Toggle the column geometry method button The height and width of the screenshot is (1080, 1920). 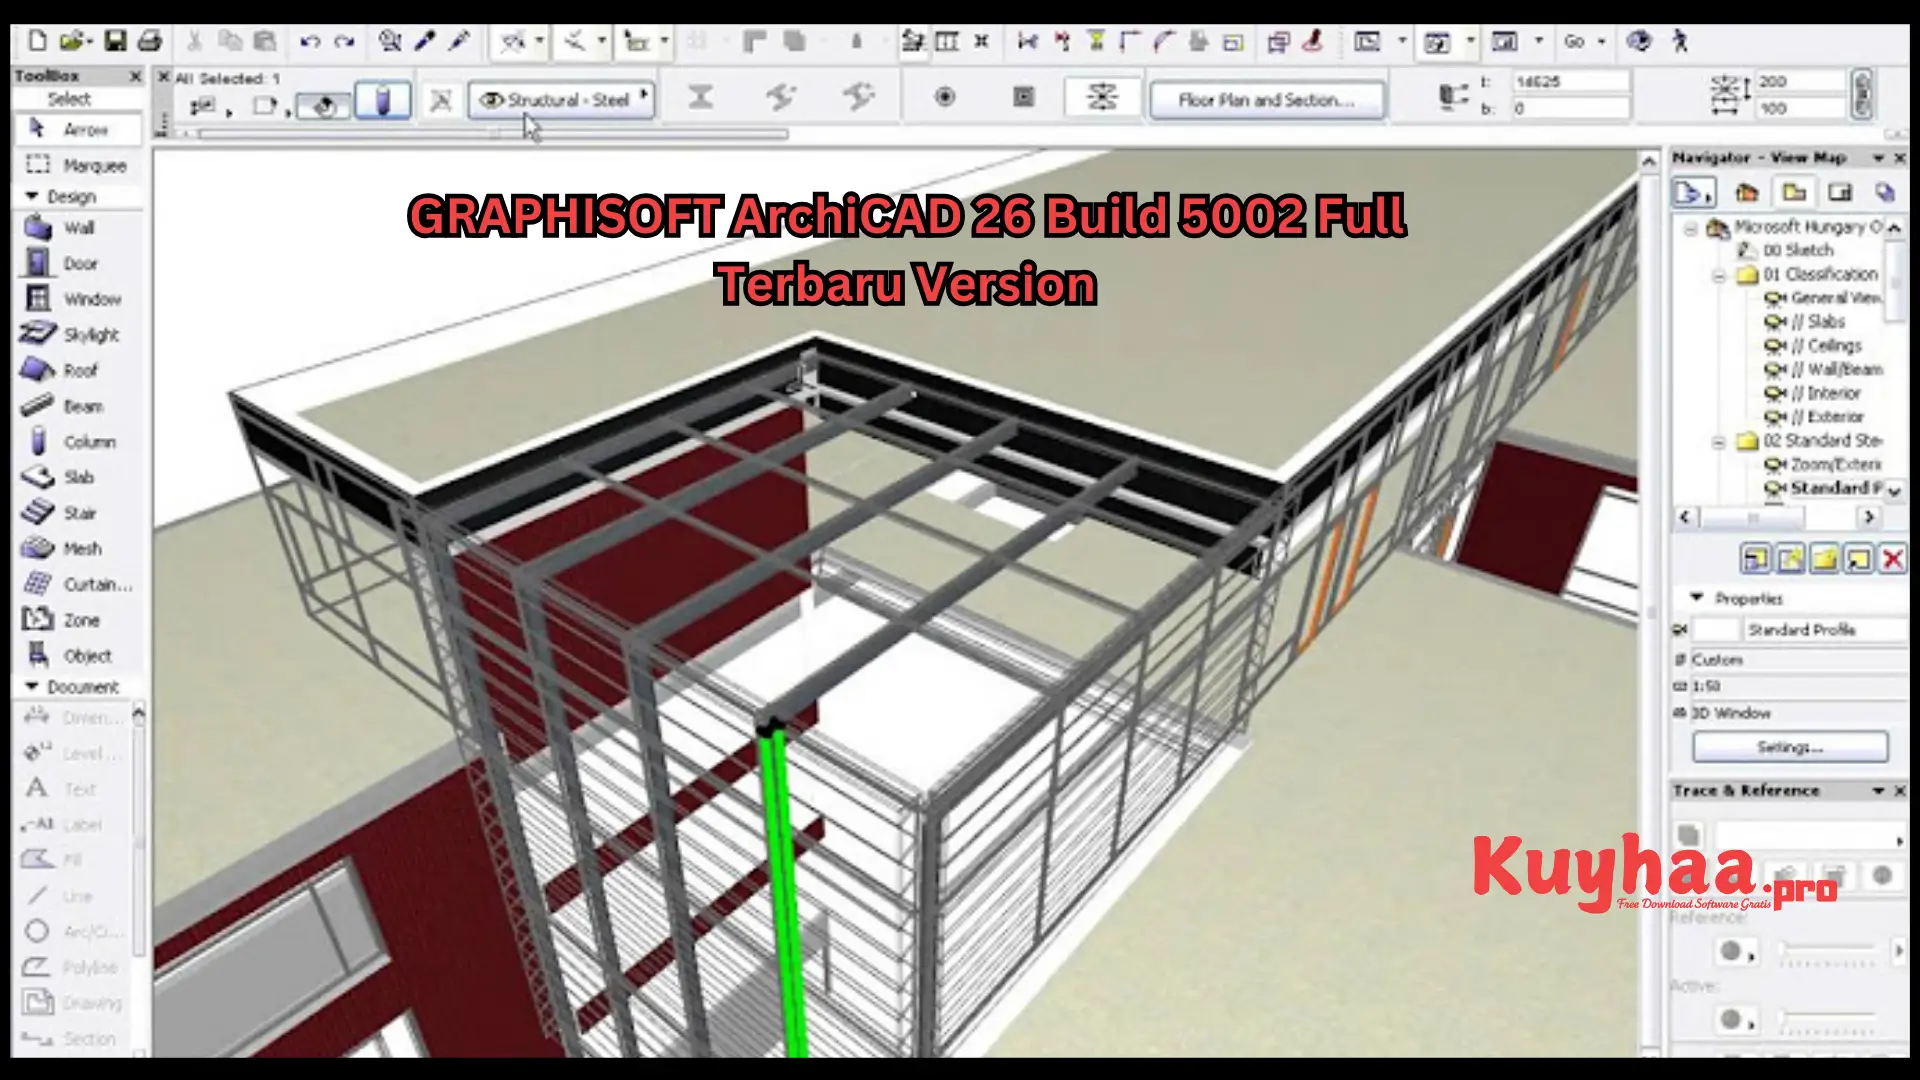tap(382, 100)
